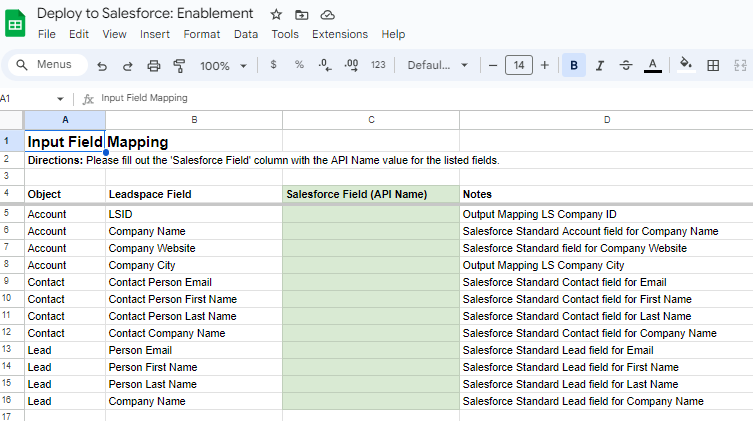
Task: Open the Format menu
Action: [x=202, y=35]
